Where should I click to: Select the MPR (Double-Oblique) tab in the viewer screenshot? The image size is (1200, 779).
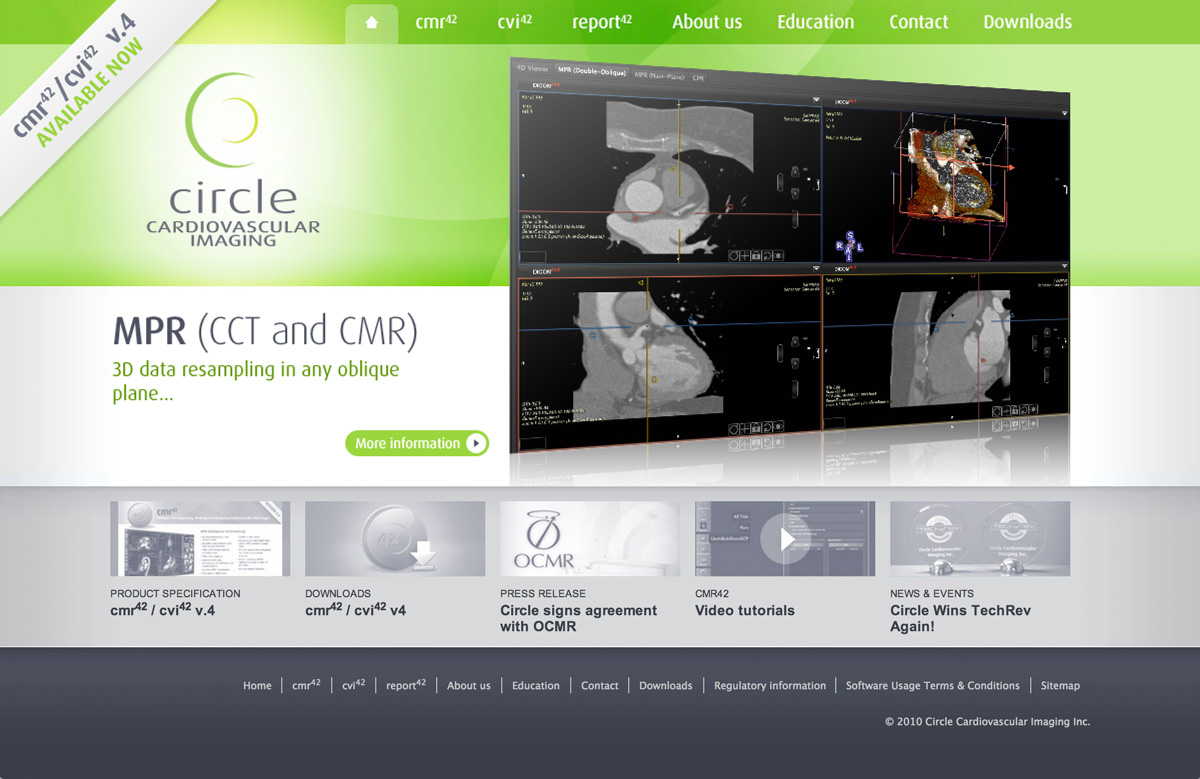point(592,71)
